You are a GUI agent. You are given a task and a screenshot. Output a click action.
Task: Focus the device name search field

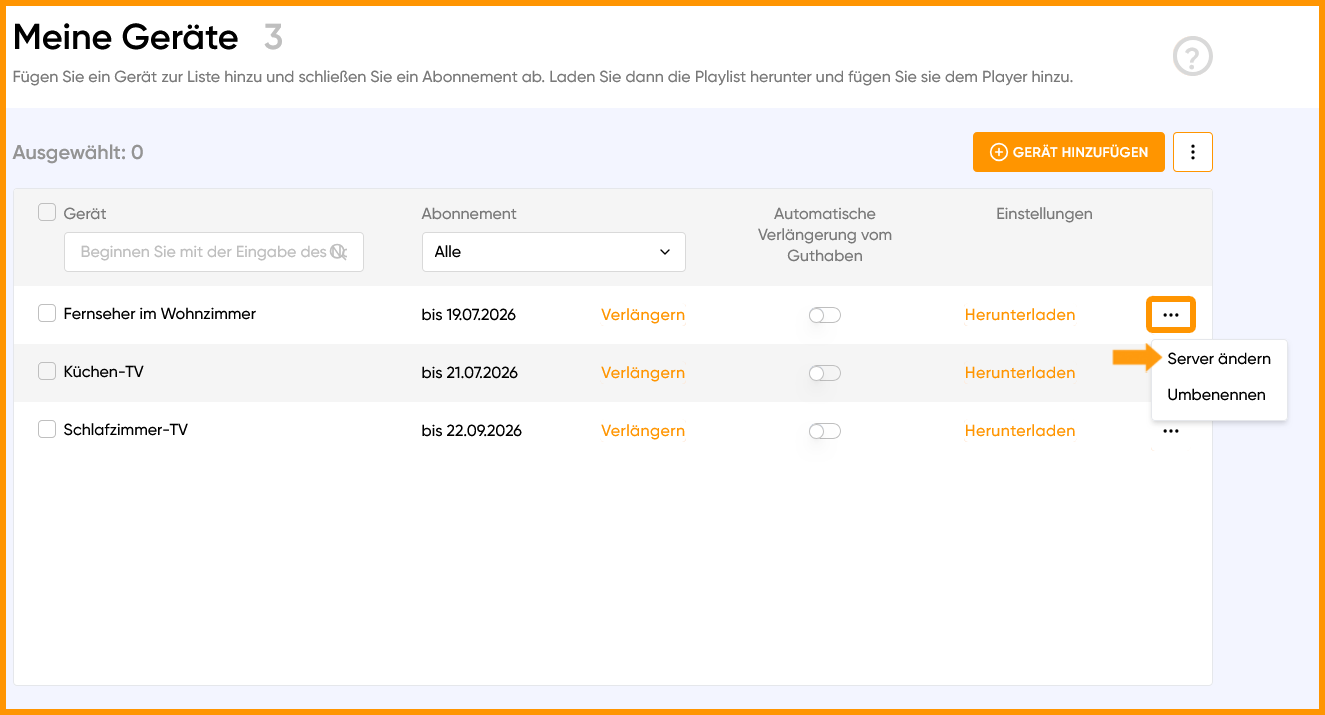(214, 252)
